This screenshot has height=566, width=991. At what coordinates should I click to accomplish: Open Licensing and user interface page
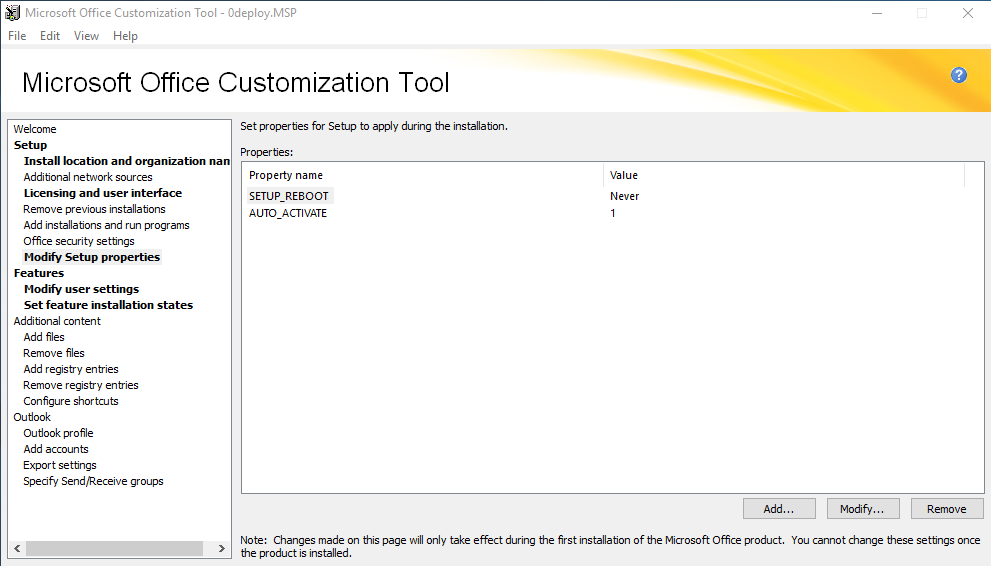(102, 193)
